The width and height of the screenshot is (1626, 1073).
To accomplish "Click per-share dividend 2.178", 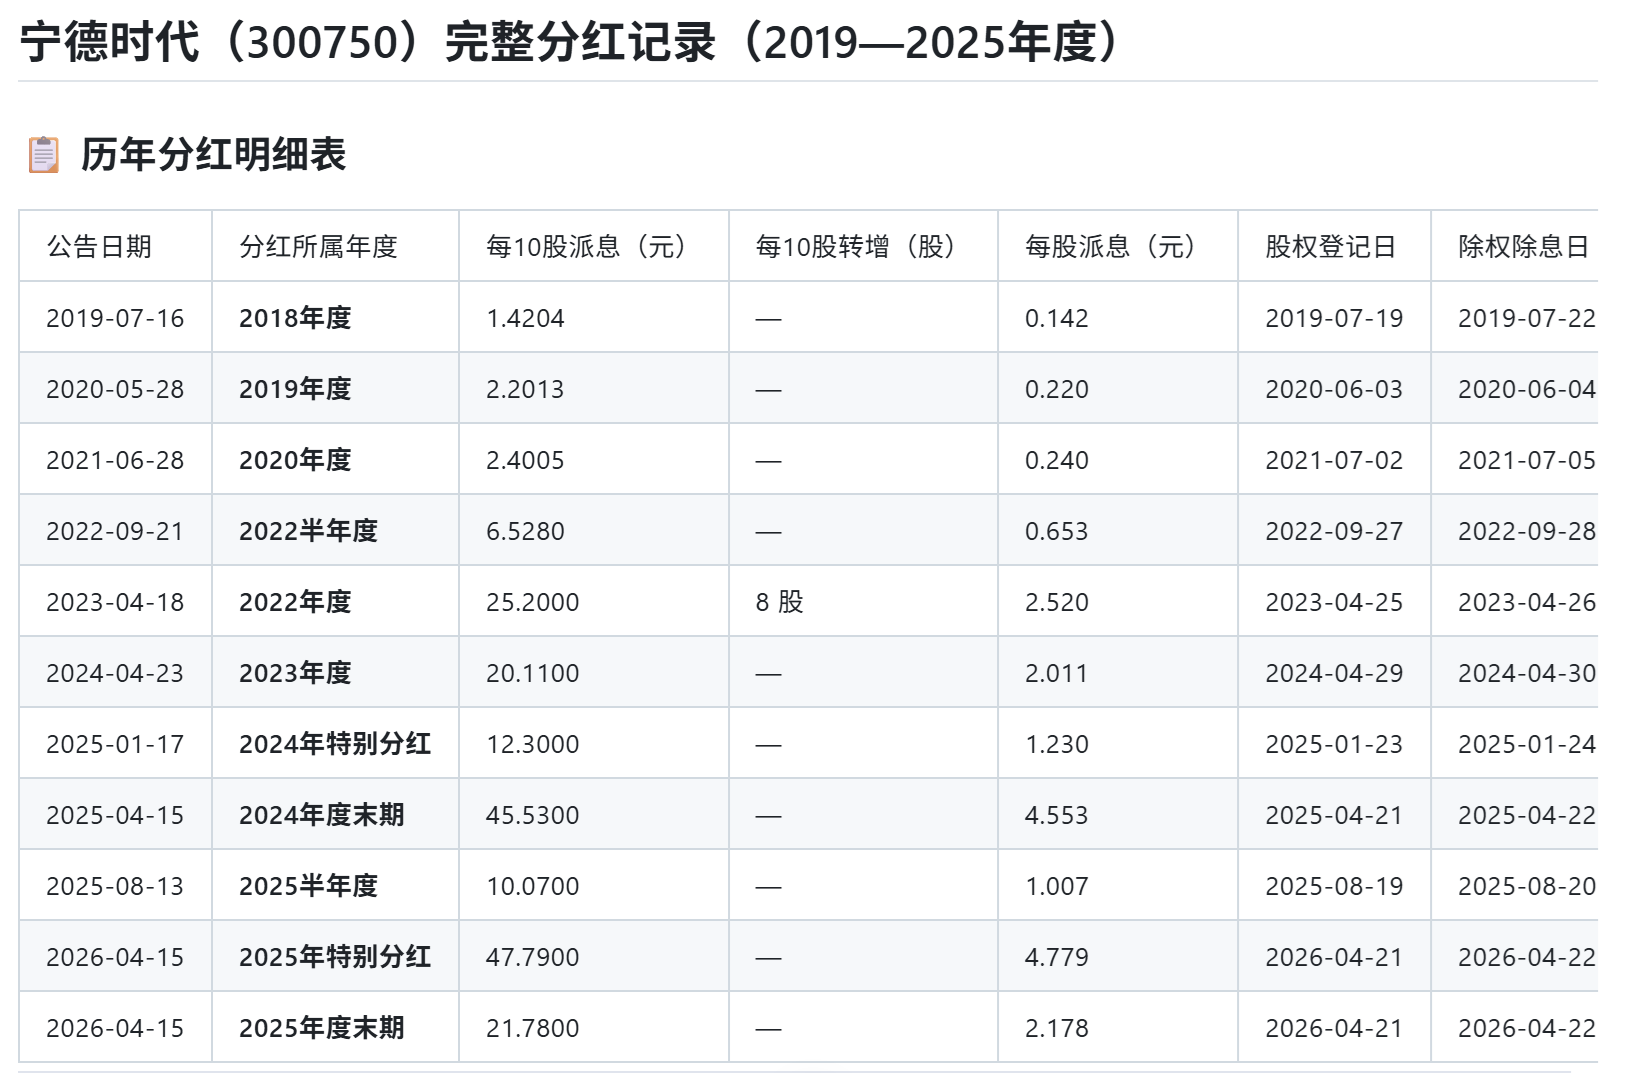I will point(1056,1028).
